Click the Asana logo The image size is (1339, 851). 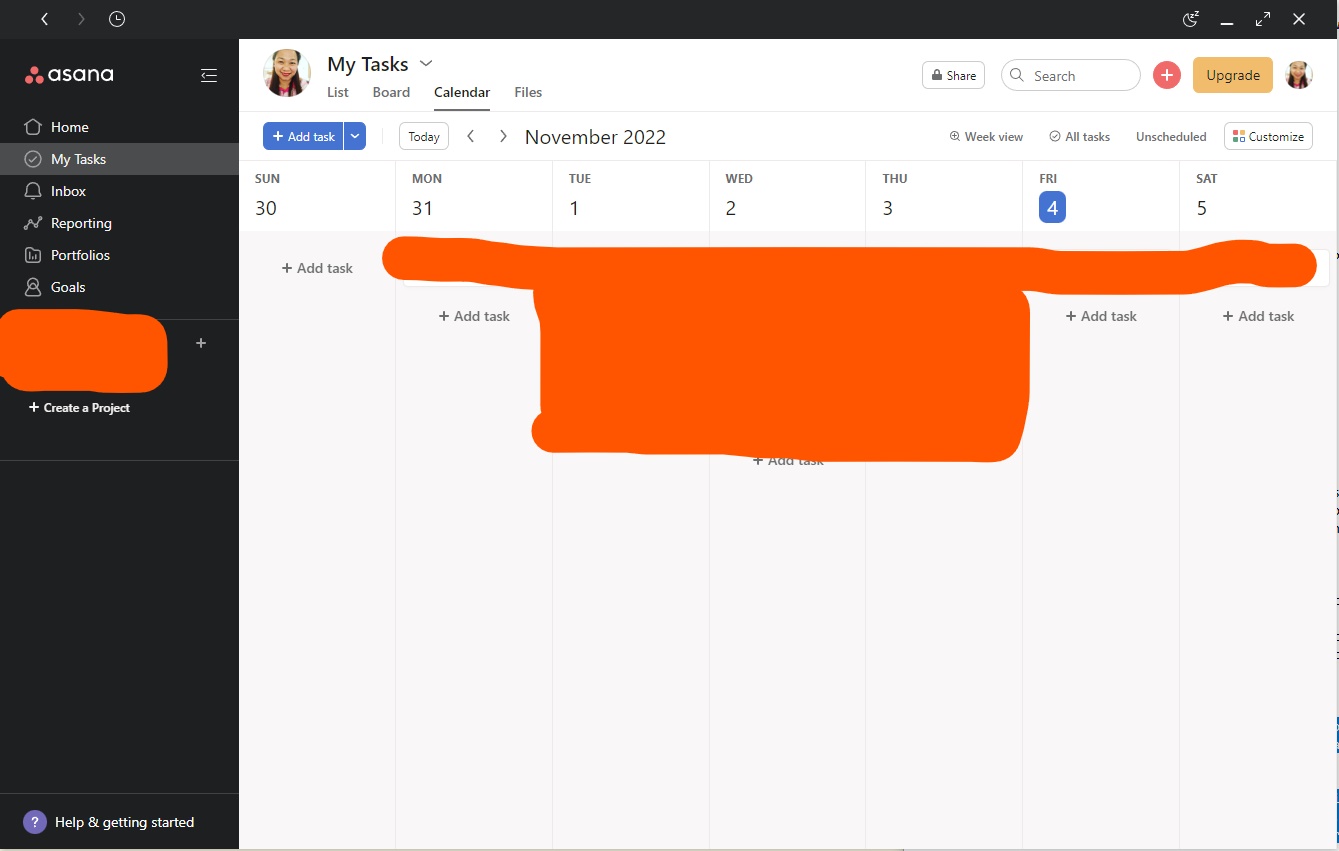(x=69, y=75)
